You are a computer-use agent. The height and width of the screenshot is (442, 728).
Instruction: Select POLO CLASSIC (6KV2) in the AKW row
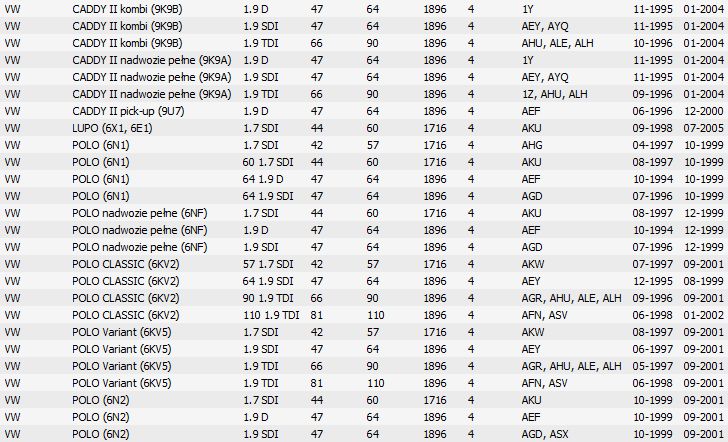click(x=125, y=264)
